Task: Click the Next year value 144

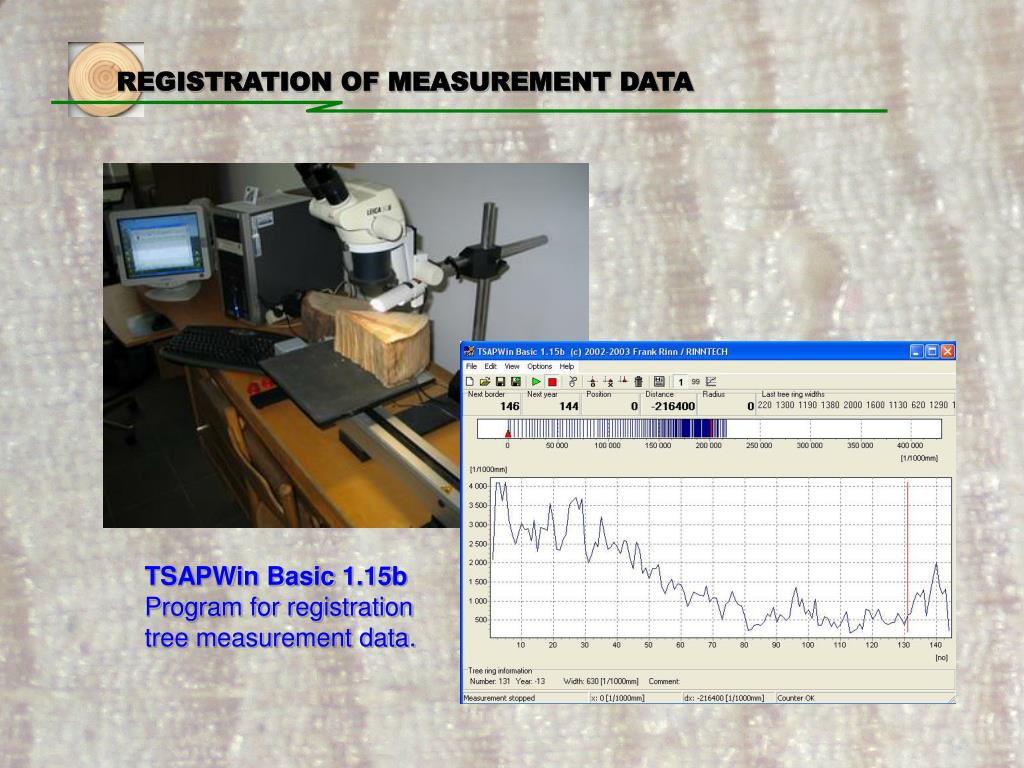Action: coord(569,406)
